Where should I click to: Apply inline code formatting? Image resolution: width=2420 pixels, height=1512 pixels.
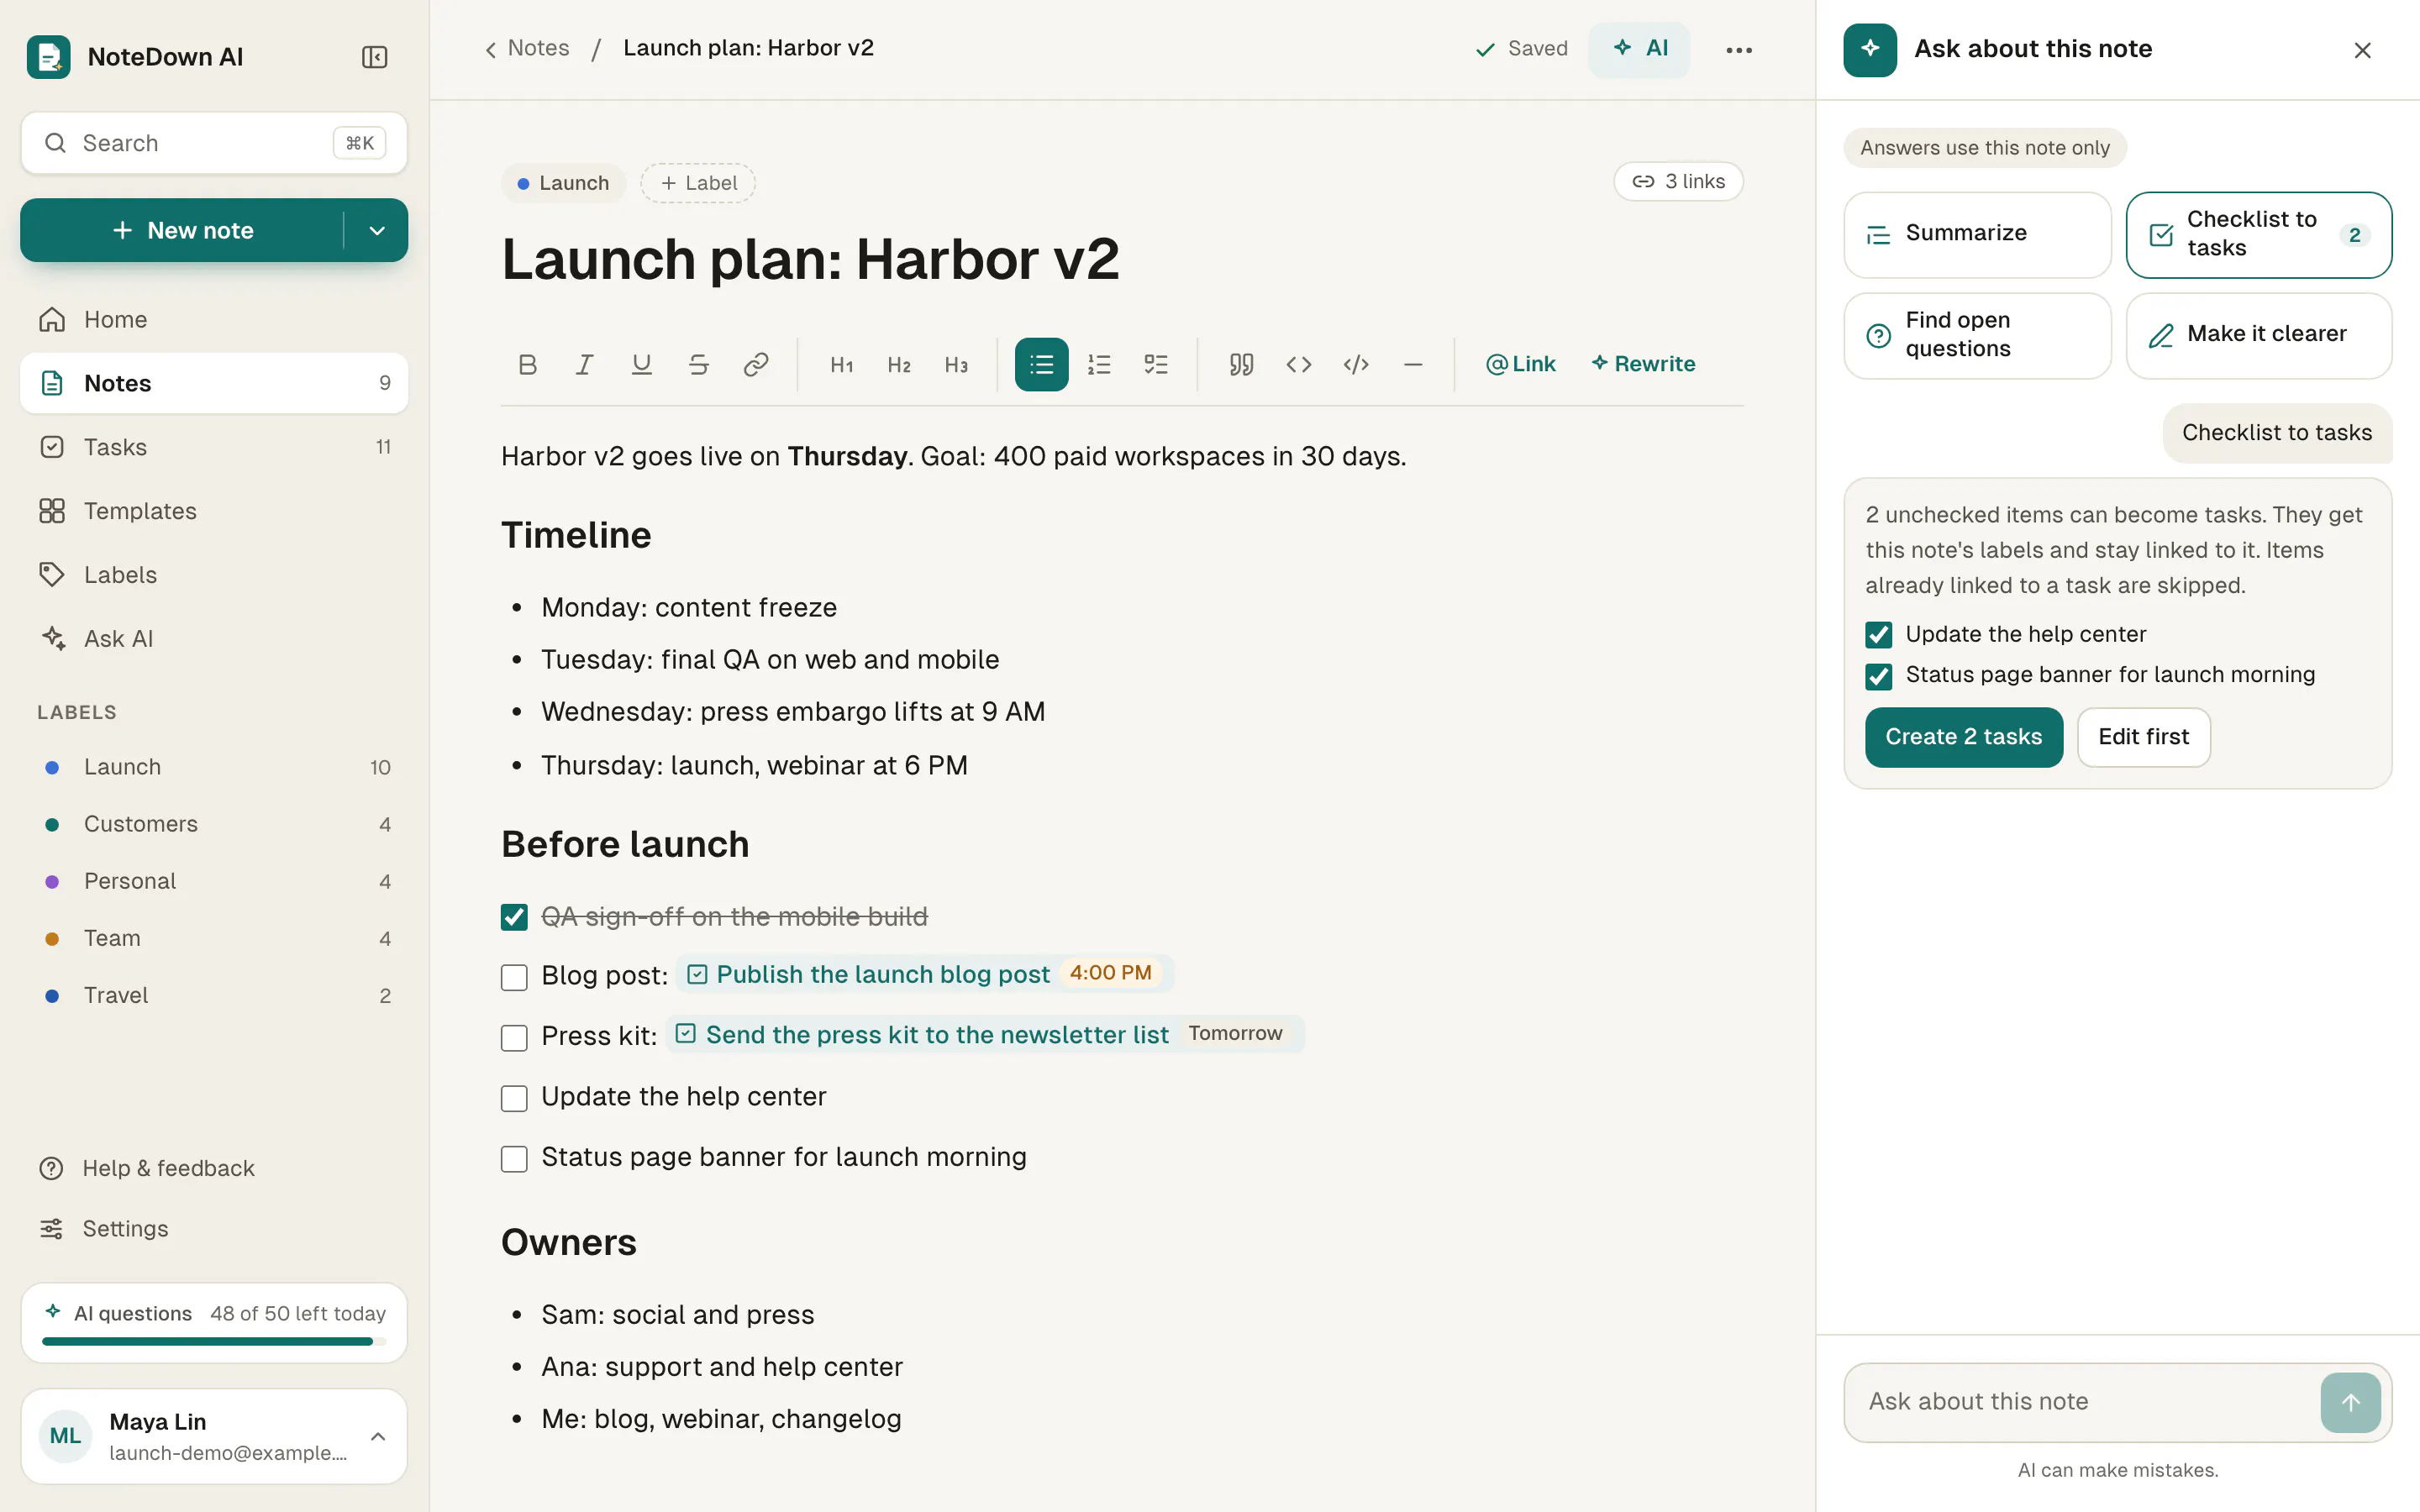click(1298, 364)
